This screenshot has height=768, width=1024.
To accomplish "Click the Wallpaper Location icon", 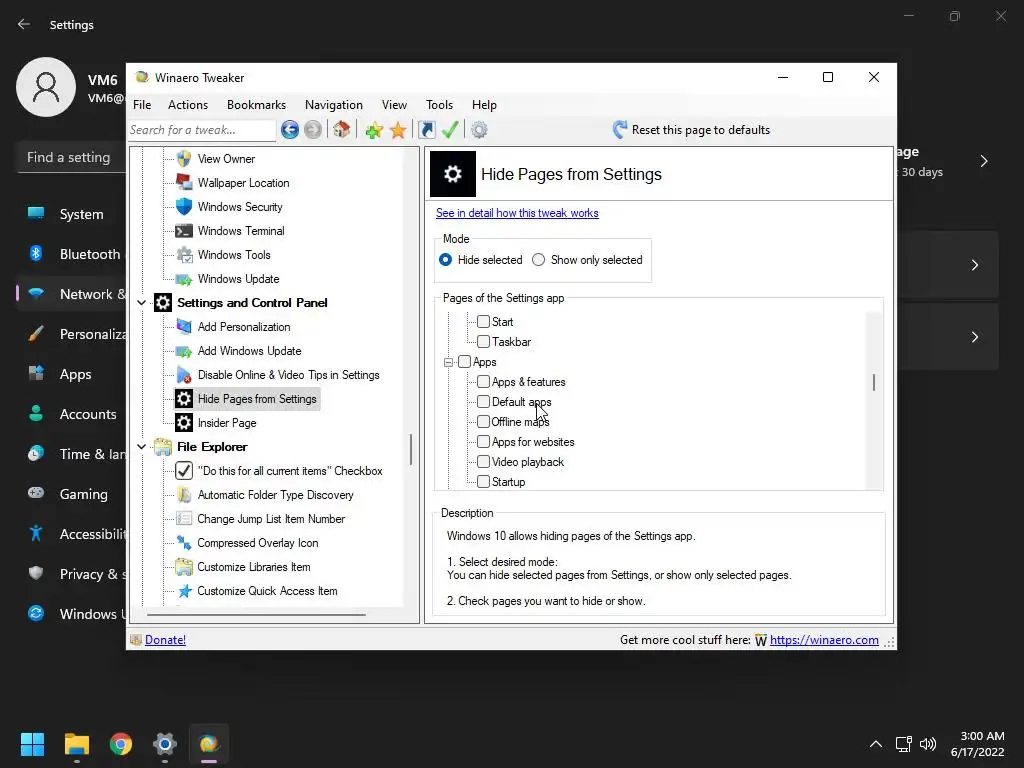I will (x=184, y=182).
